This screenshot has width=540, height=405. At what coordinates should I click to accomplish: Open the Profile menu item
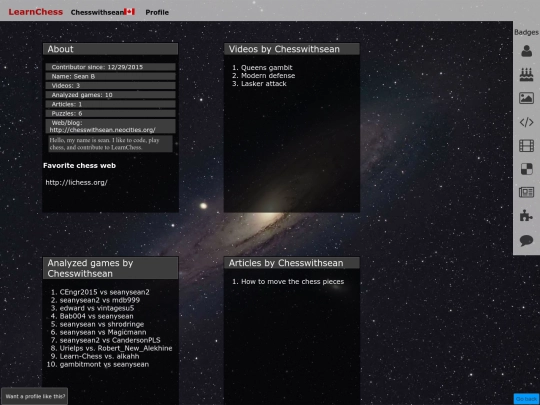(157, 12)
